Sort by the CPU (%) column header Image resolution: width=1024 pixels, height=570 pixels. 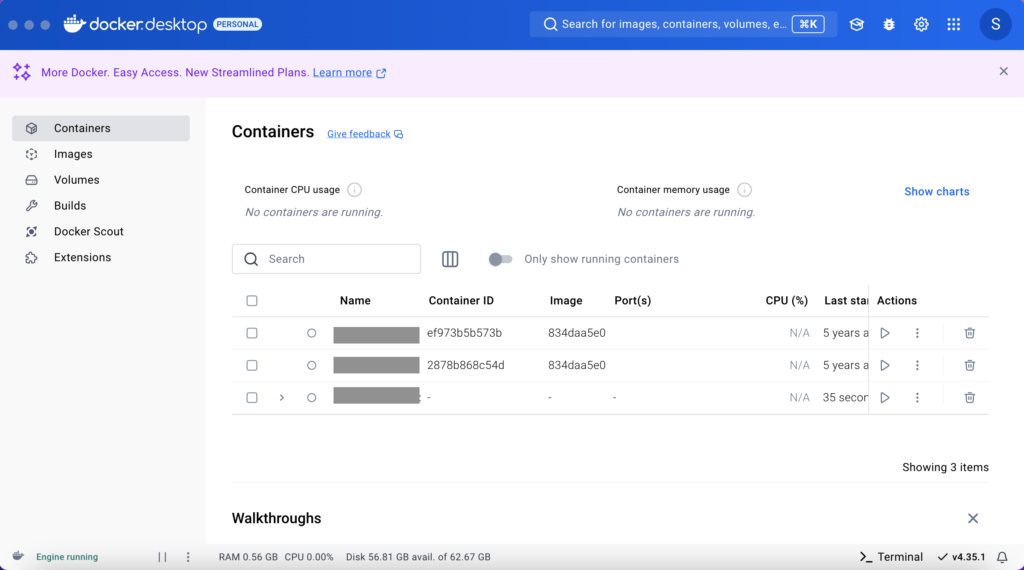click(x=786, y=300)
